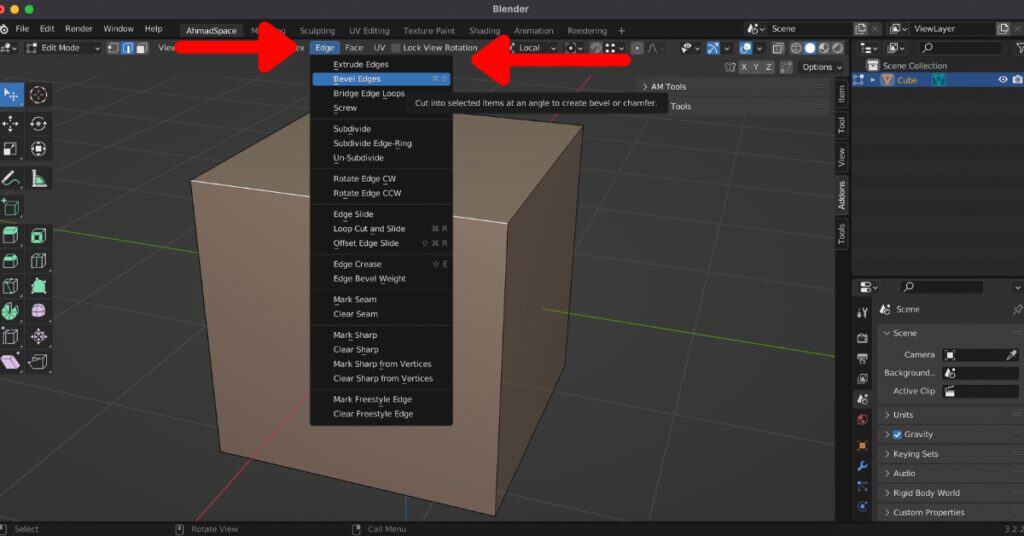Open the Edit Mode dropdown
This screenshot has width=1024, height=536.
pos(63,47)
